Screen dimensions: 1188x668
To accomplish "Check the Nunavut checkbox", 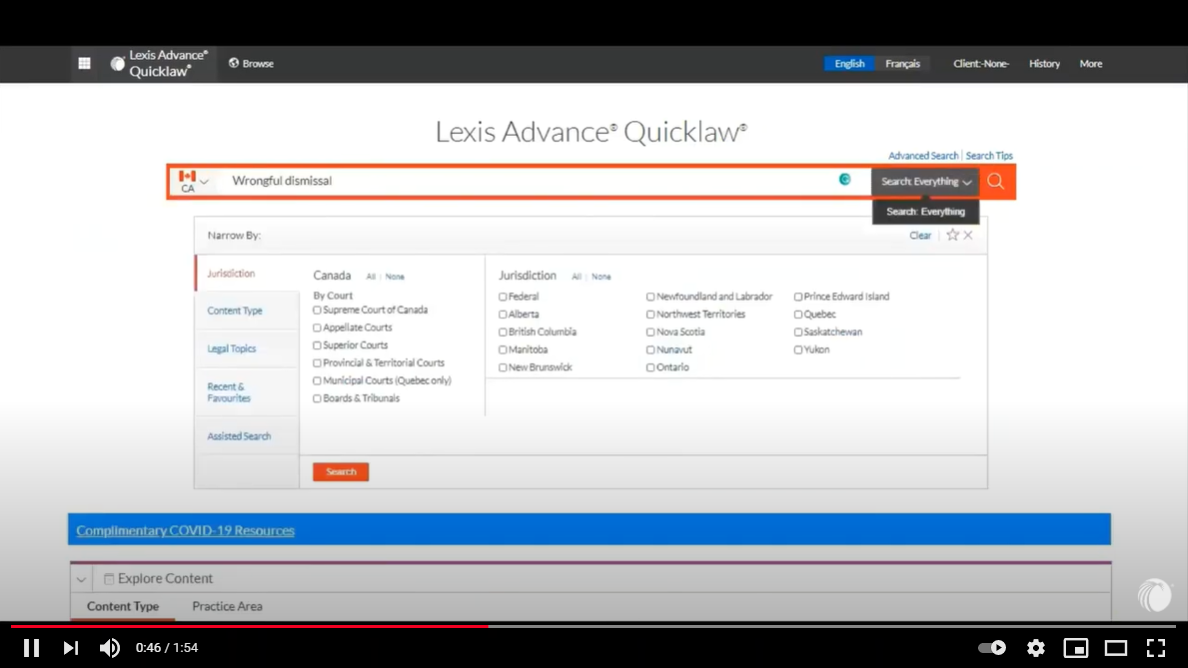I will pyautogui.click(x=650, y=350).
